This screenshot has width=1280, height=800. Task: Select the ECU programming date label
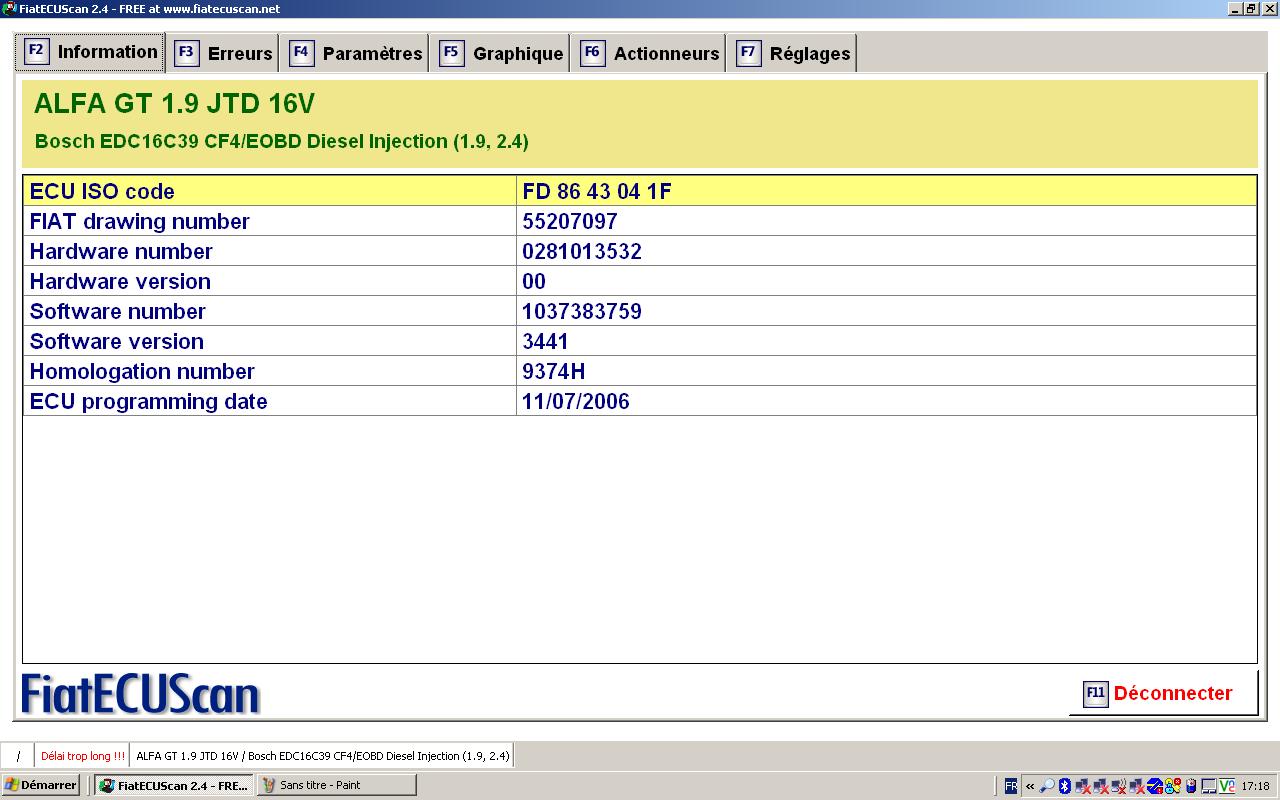[148, 401]
